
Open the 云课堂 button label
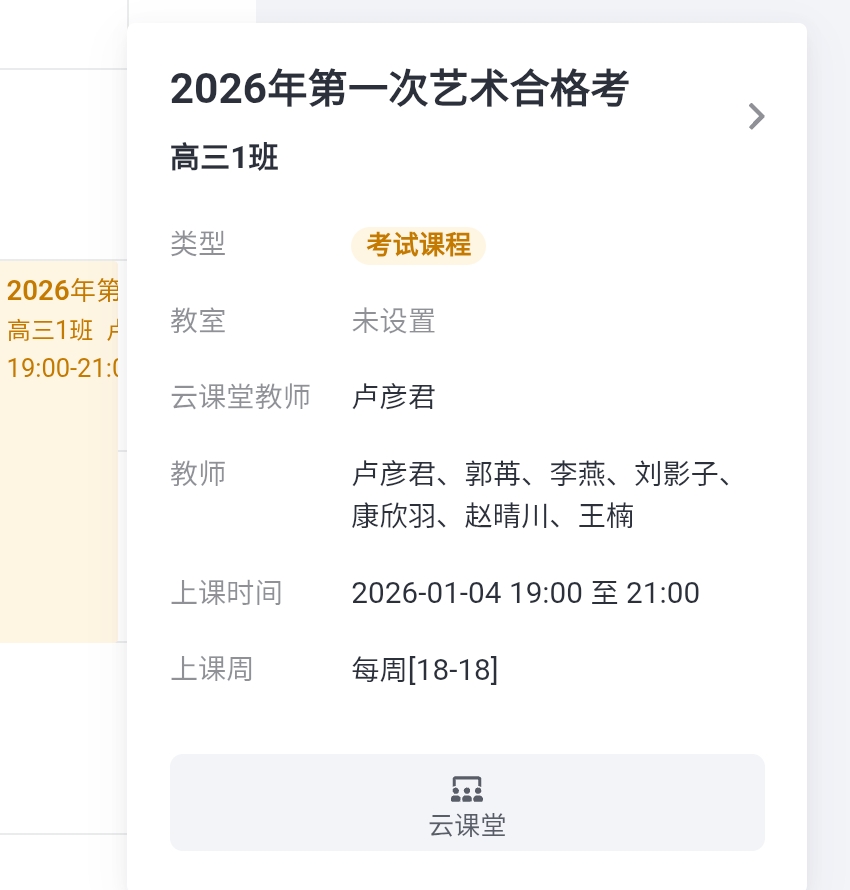[x=467, y=826]
